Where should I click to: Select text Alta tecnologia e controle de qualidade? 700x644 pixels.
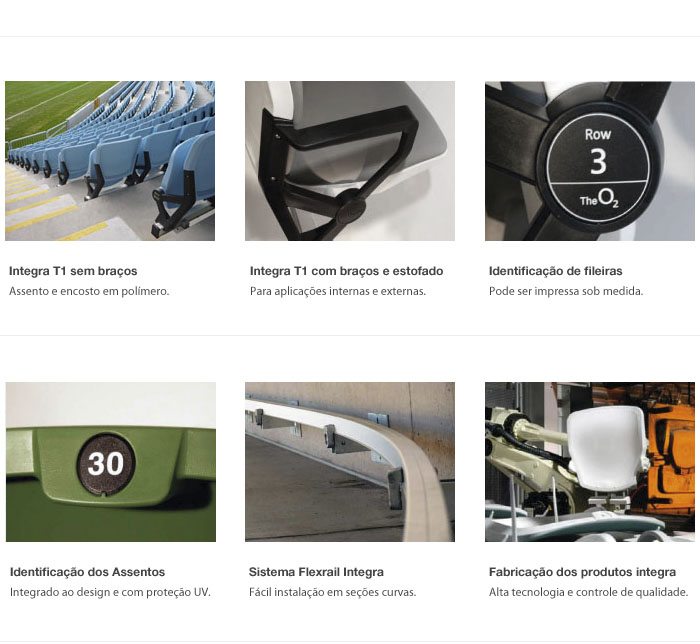pyautogui.click(x=588, y=592)
